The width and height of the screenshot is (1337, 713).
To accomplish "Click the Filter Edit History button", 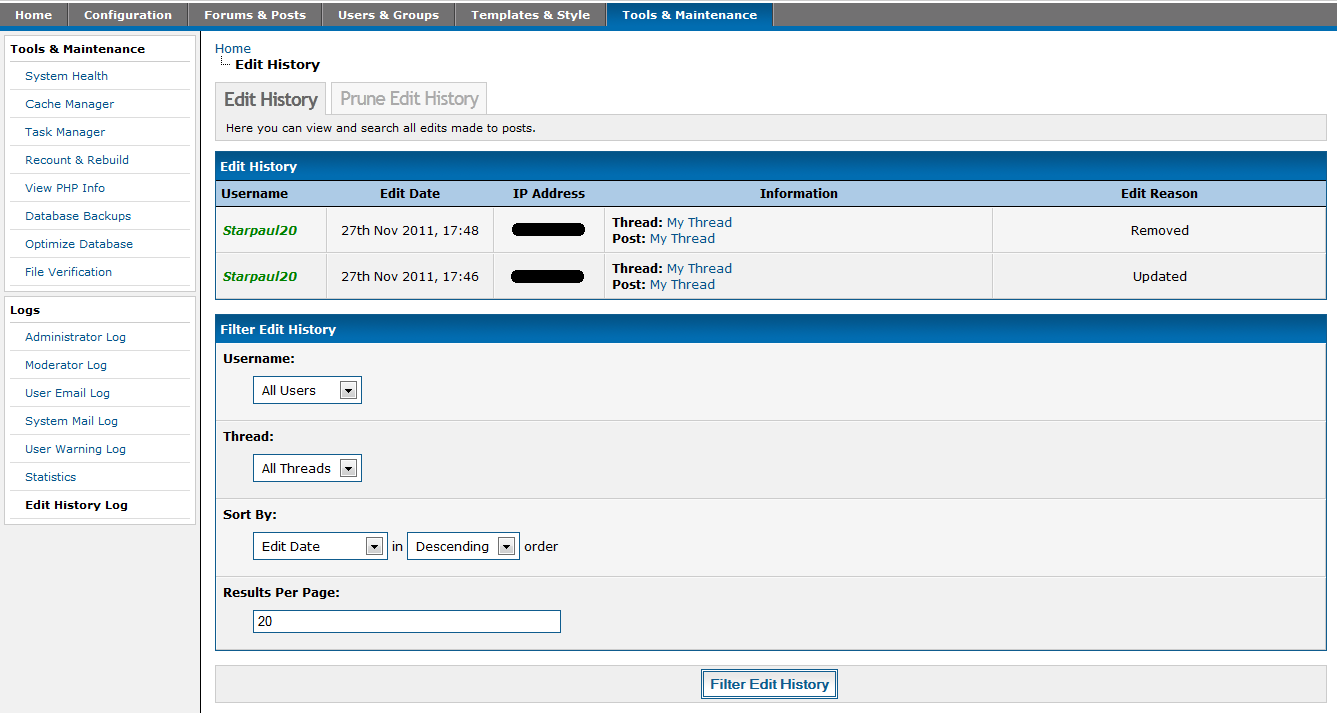I will pyautogui.click(x=769, y=685).
